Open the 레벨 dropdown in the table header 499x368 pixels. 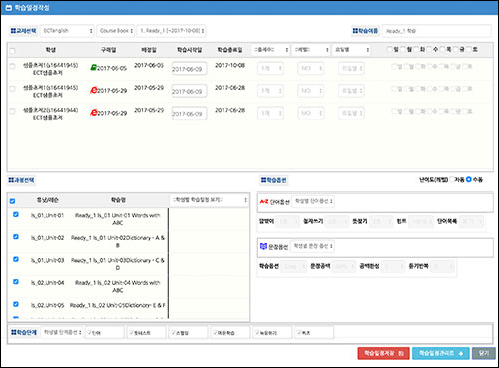(311, 50)
